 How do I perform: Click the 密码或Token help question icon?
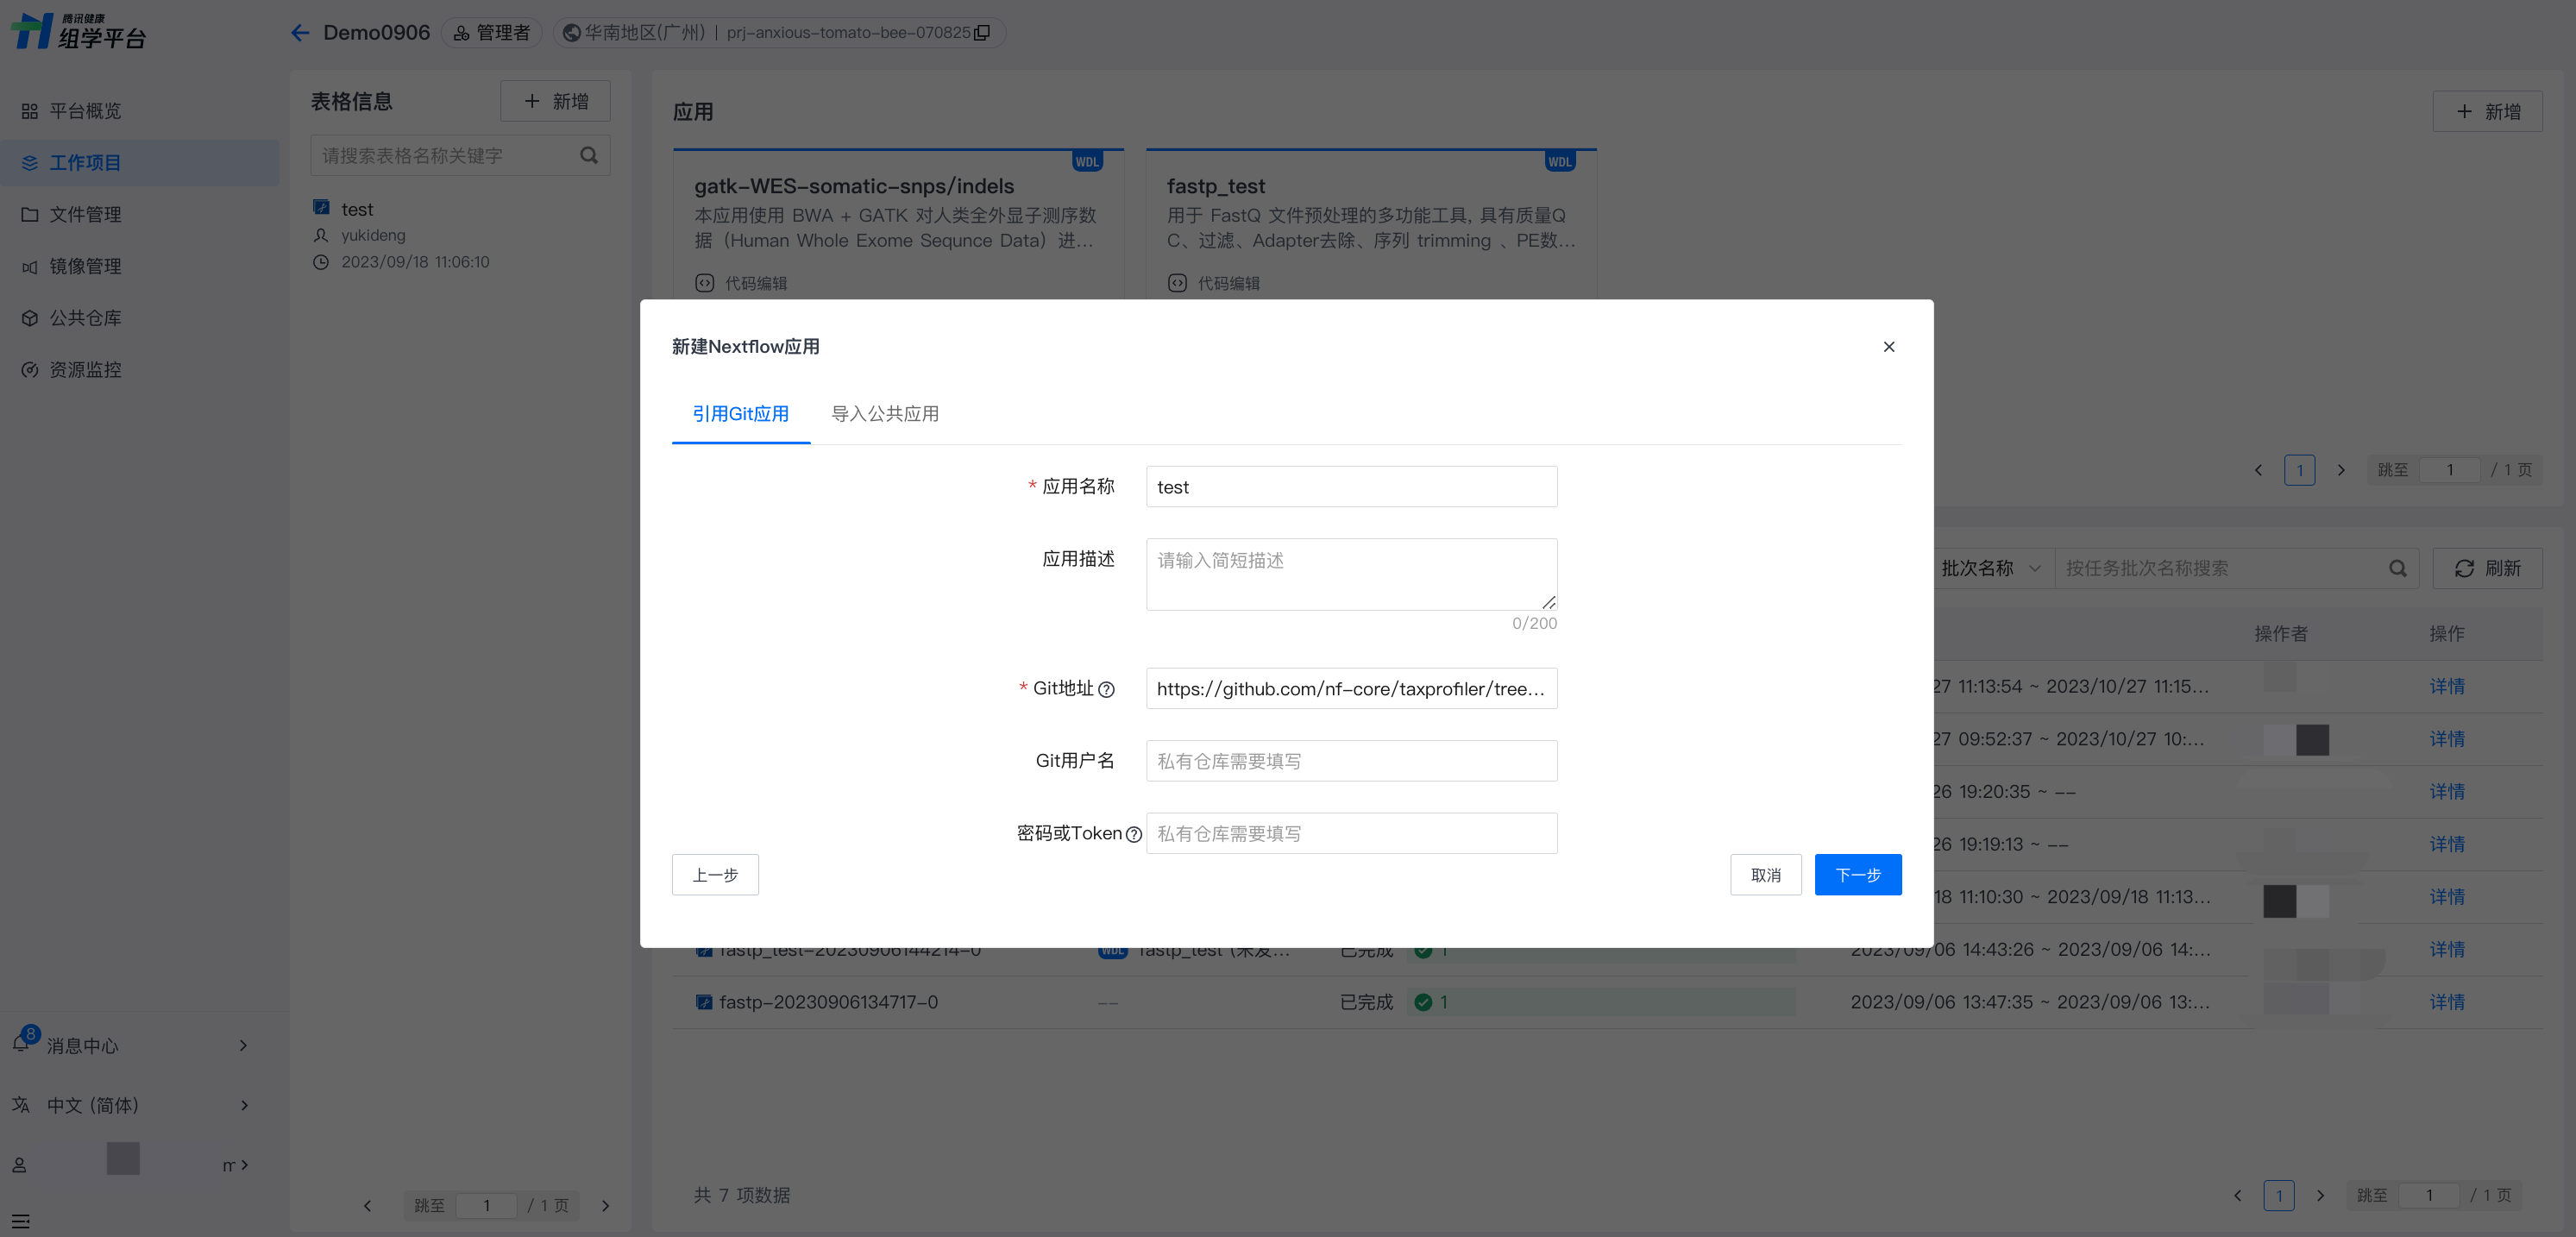click(x=1133, y=834)
